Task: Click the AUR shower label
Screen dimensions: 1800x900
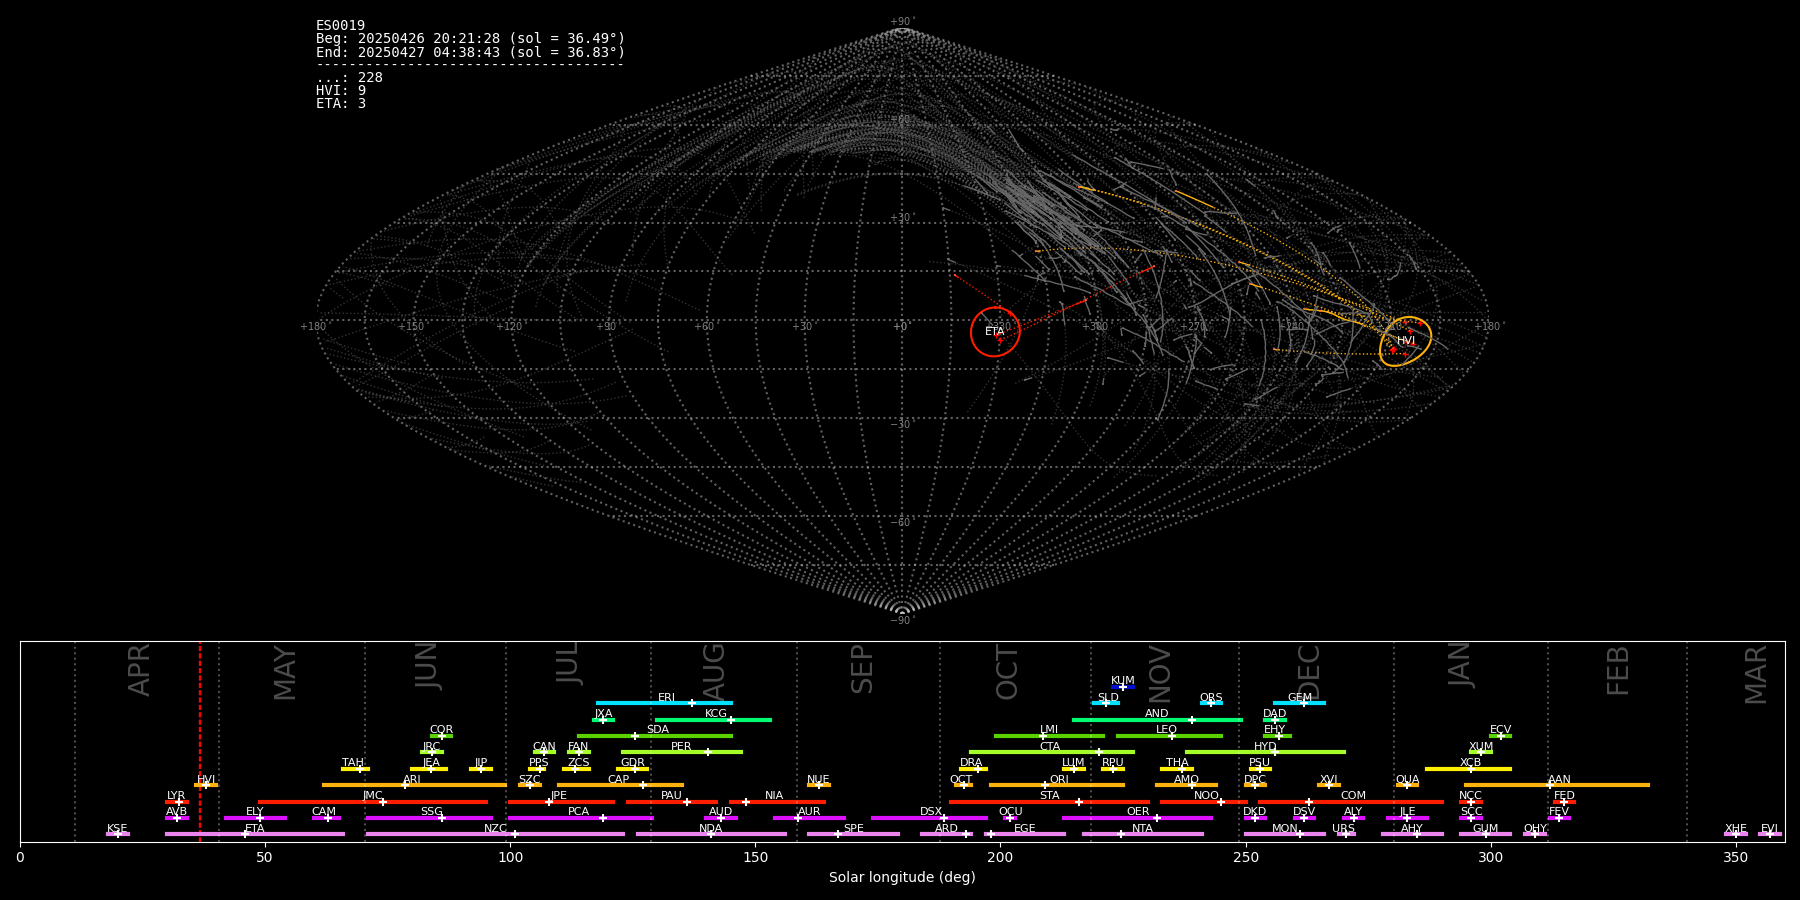Action: point(809,812)
